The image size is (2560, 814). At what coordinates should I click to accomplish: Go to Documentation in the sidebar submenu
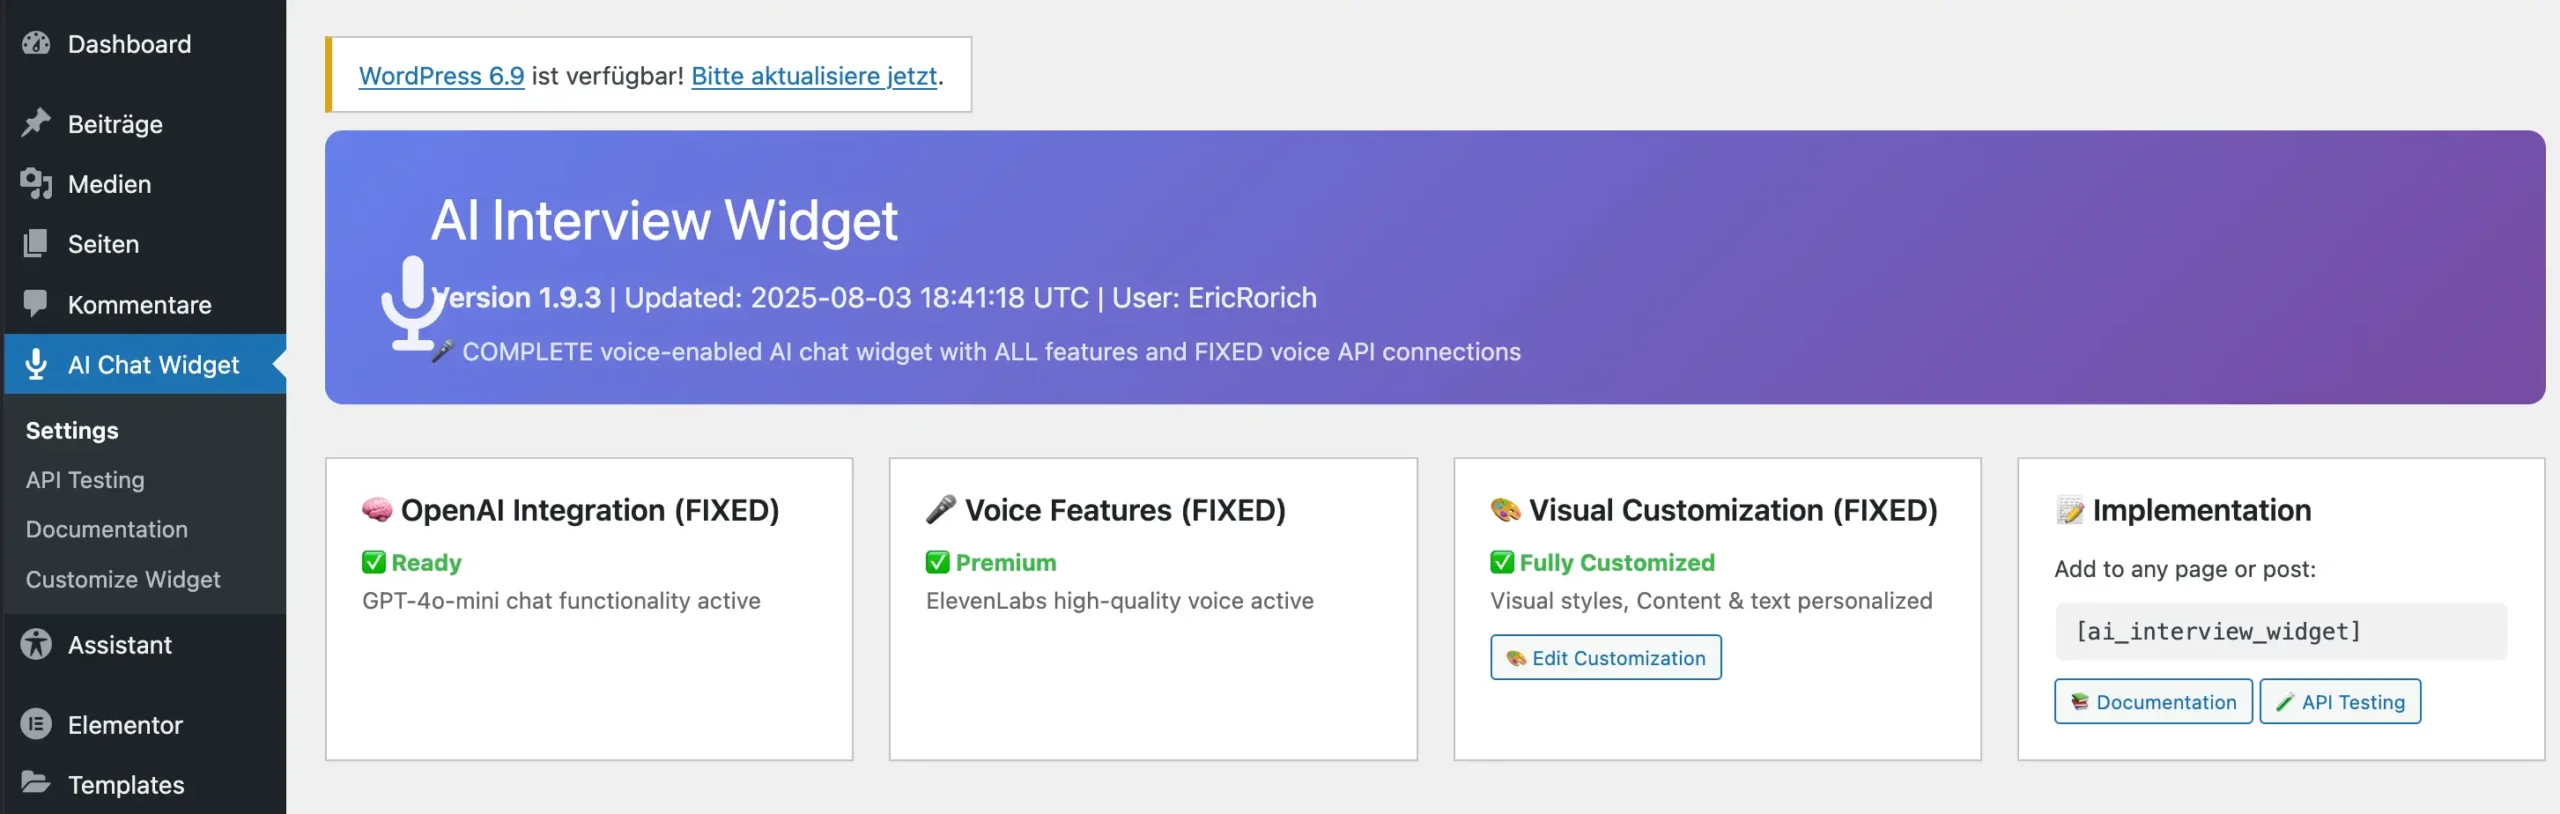tap(107, 530)
